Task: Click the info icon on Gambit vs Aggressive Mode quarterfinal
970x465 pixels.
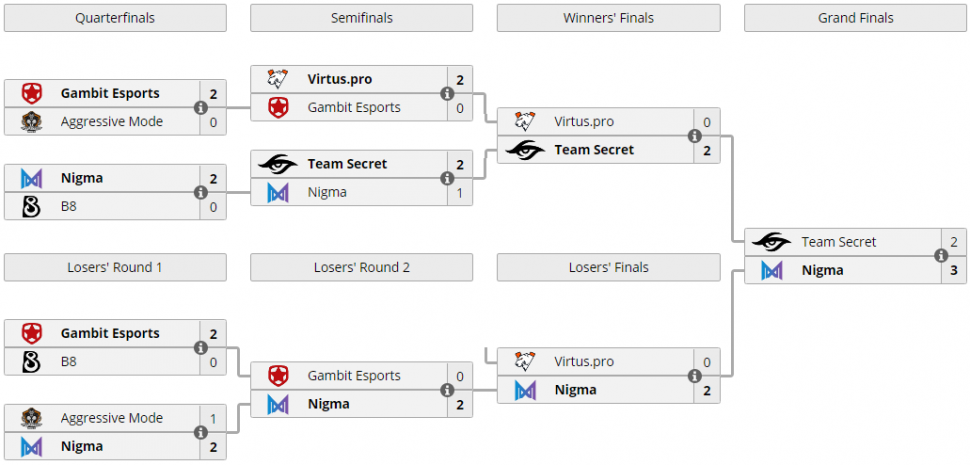Action: [x=200, y=108]
